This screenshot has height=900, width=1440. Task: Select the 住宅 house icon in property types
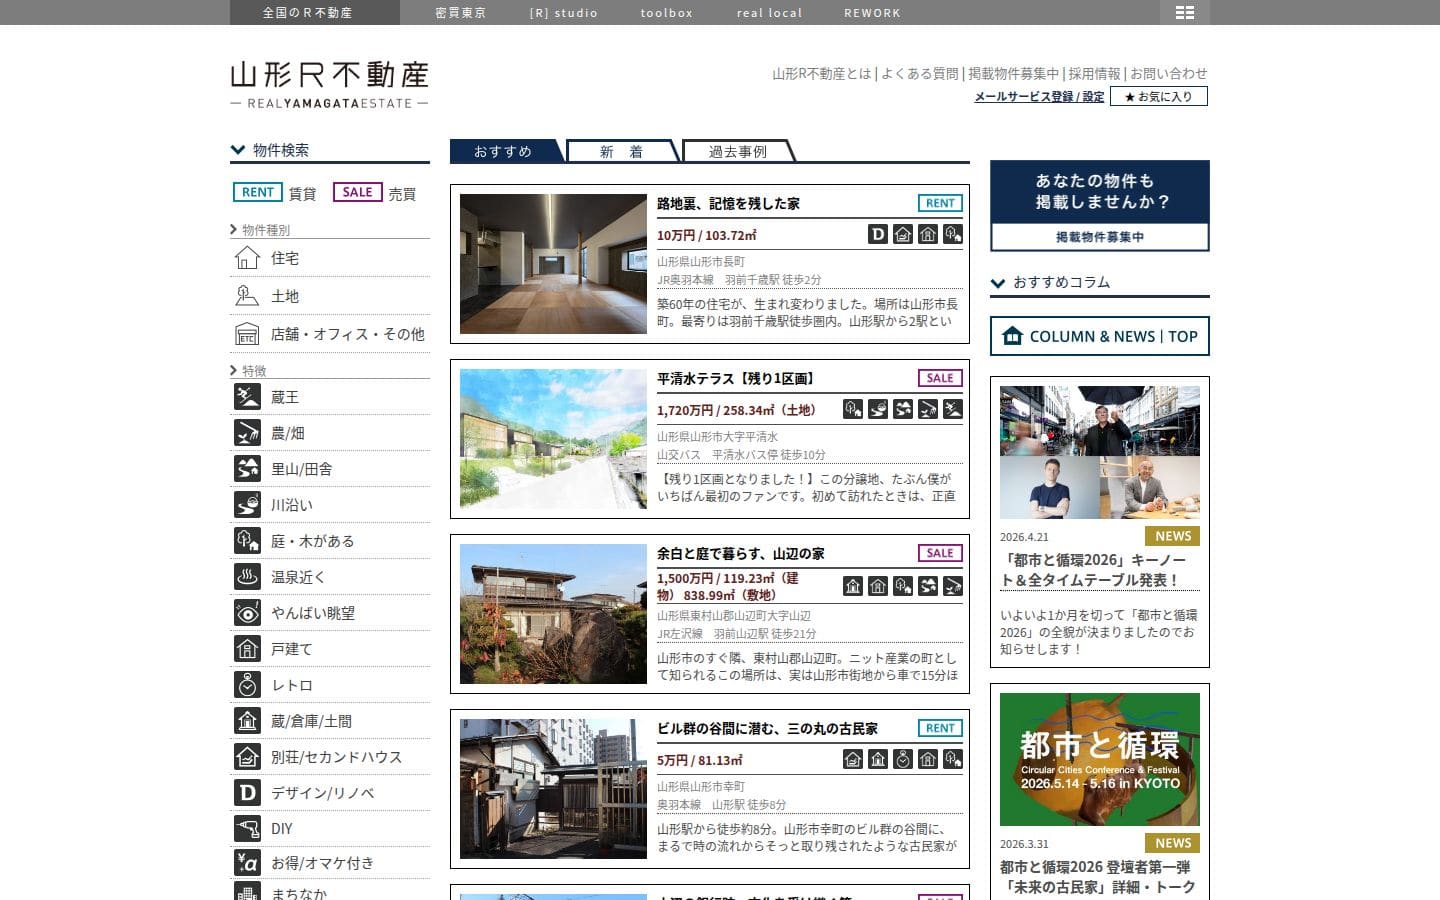(x=247, y=258)
